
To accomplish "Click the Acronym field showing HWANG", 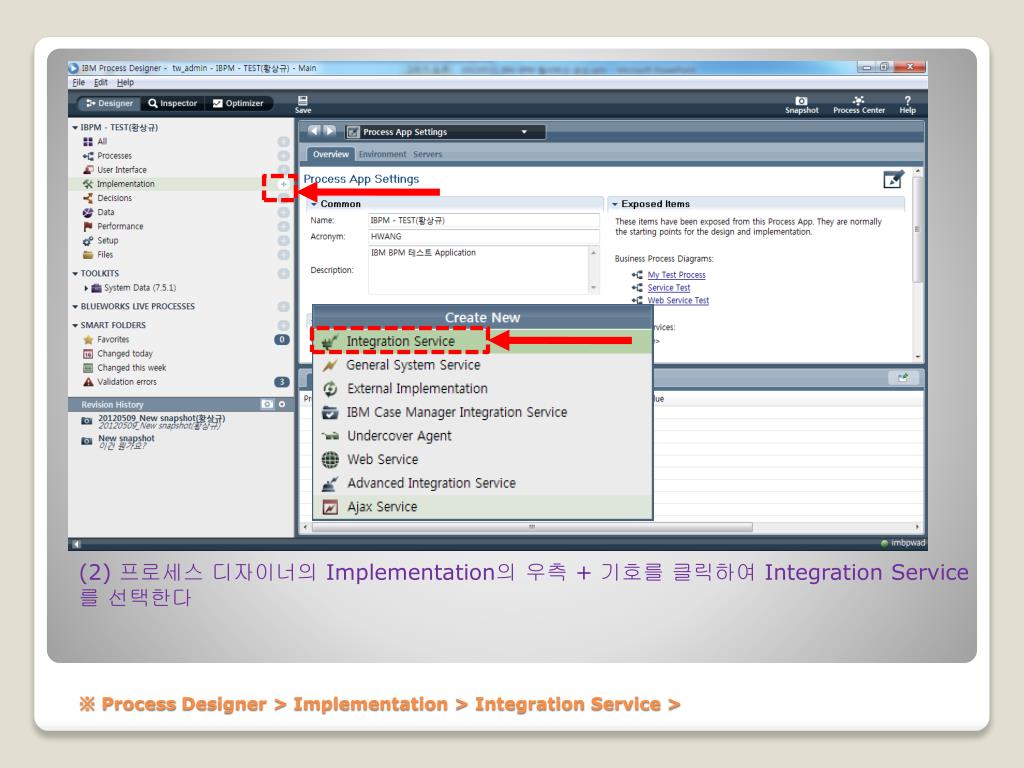I will (483, 237).
